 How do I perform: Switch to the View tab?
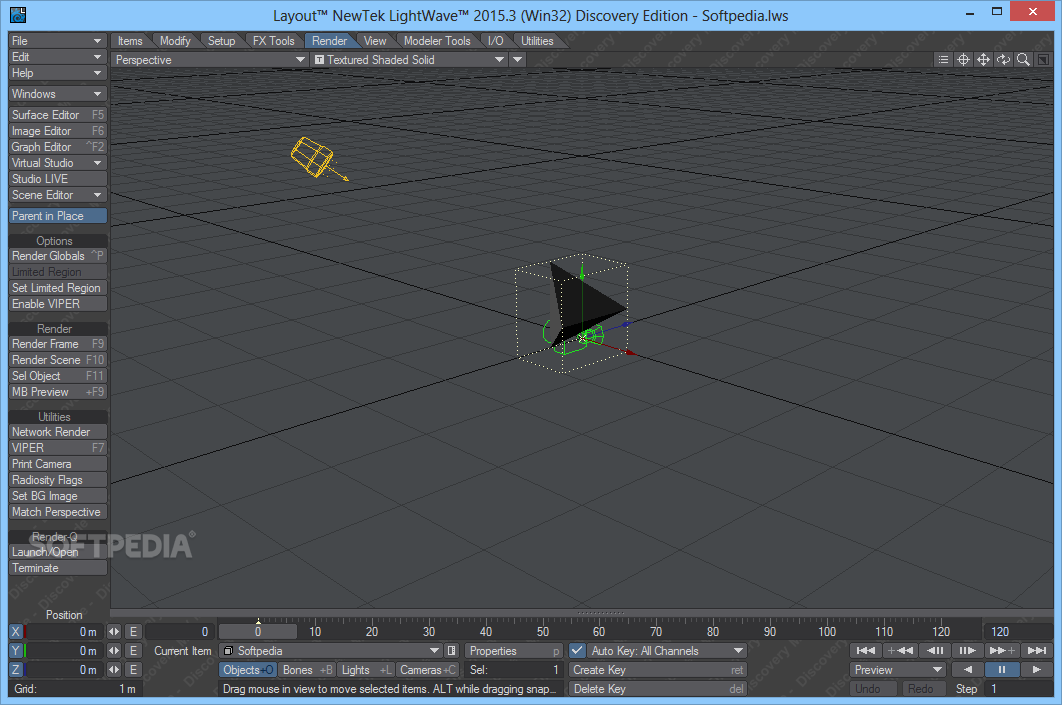click(x=375, y=41)
